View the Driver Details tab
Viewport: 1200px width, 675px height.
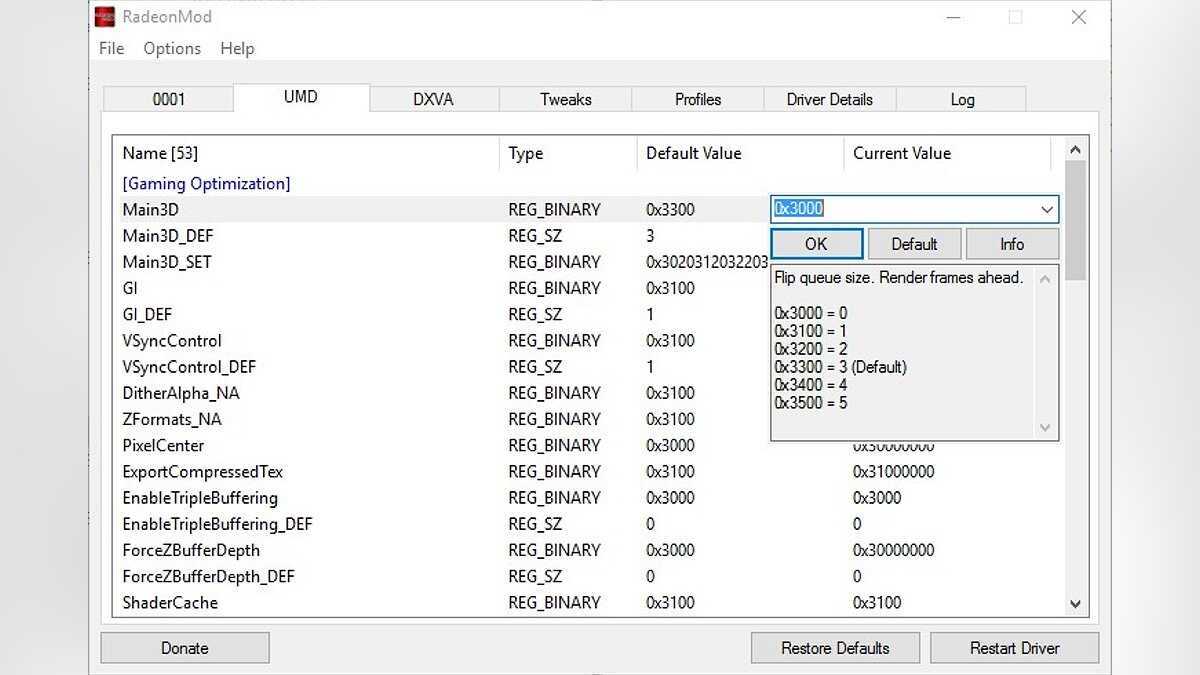click(829, 99)
